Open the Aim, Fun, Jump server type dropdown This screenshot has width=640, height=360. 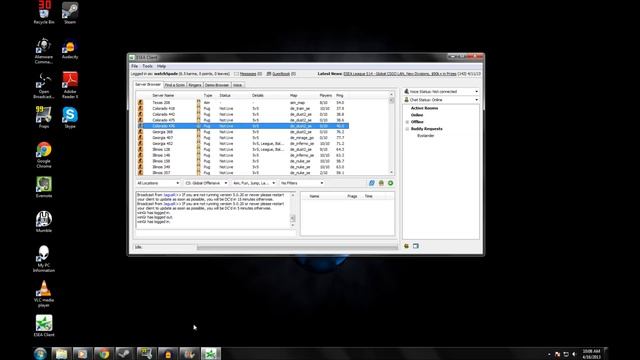(254, 183)
